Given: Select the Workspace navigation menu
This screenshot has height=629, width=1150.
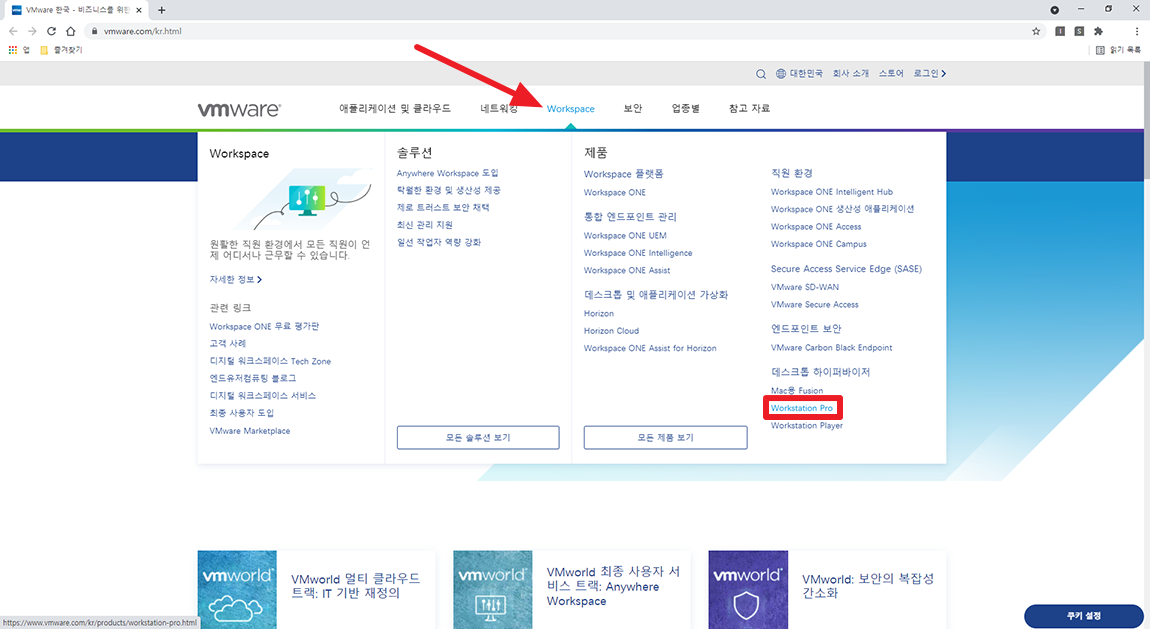Looking at the screenshot, I should coord(571,108).
